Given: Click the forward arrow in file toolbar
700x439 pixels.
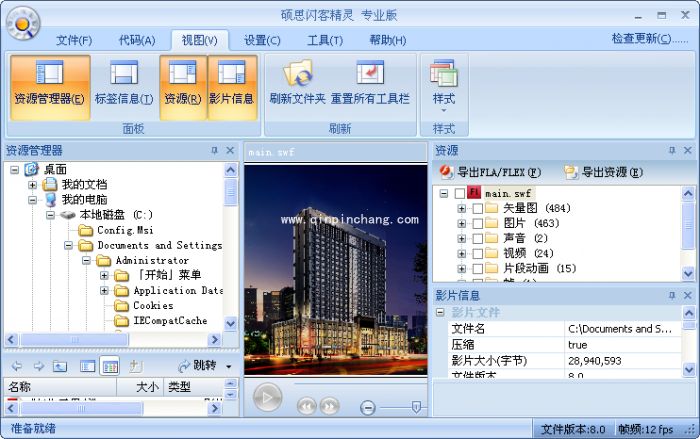Looking at the screenshot, I should point(39,366).
